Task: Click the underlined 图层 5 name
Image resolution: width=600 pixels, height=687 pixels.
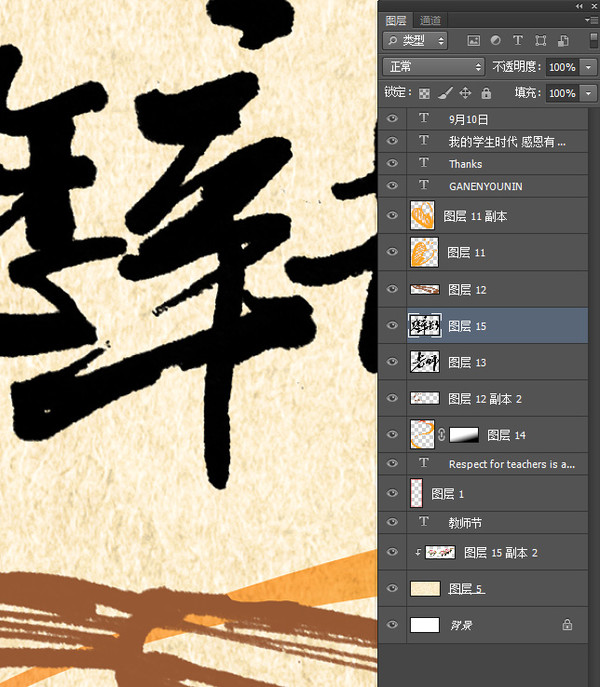Action: 467,588
